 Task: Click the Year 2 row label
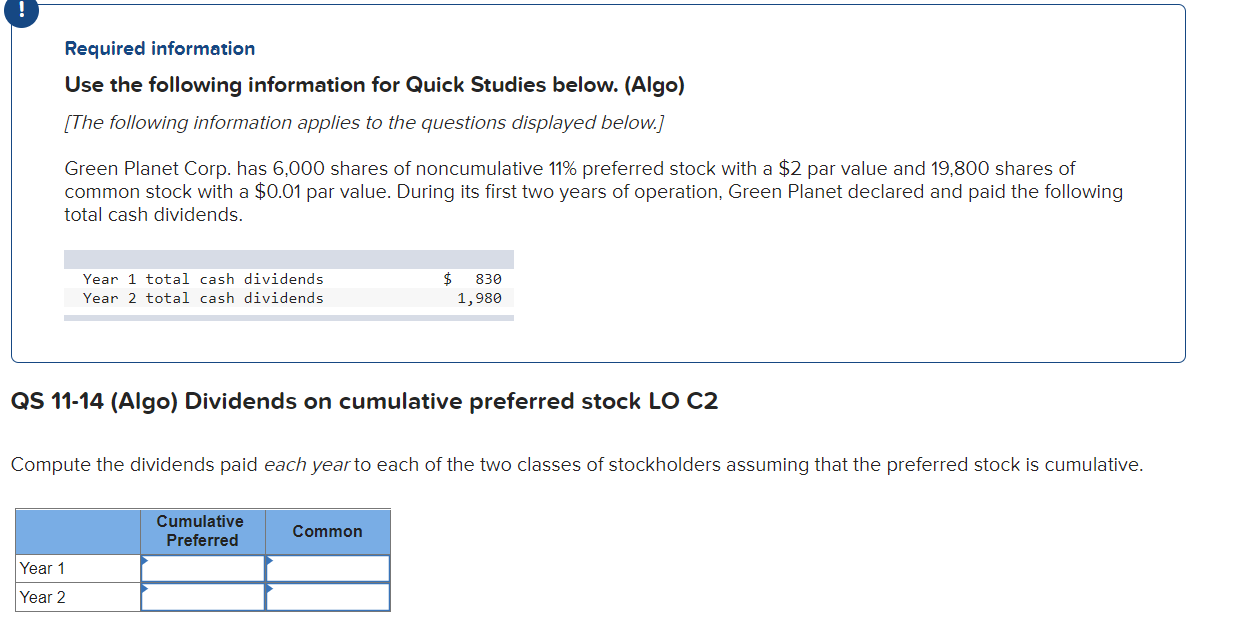[42, 597]
